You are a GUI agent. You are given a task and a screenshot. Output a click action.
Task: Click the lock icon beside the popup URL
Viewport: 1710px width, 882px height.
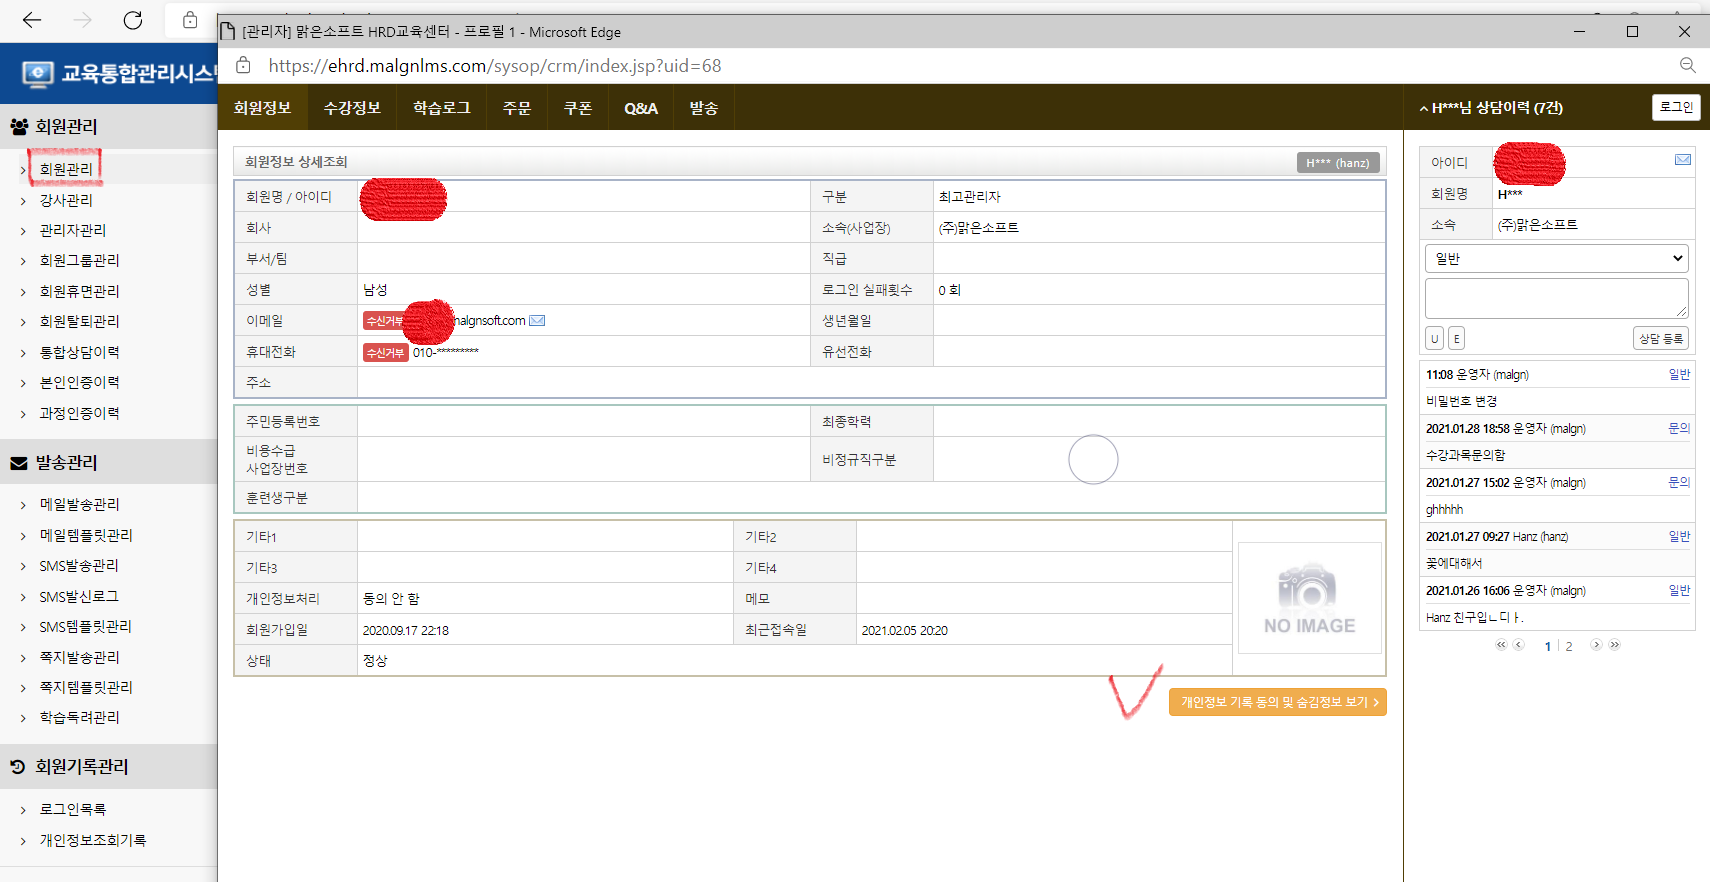coord(243,65)
